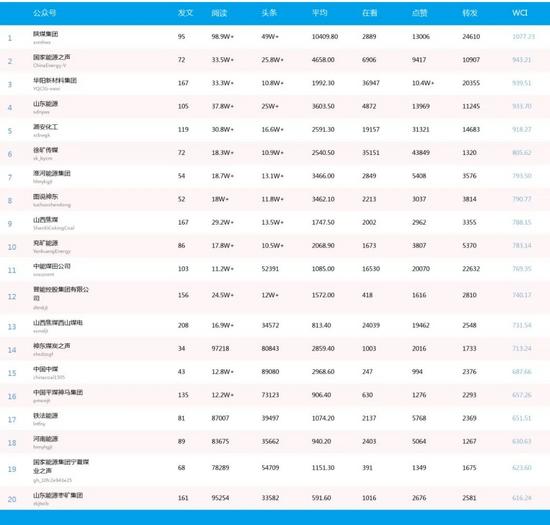Click the 公众号 column header
550x525 pixels.
click(x=44, y=13)
